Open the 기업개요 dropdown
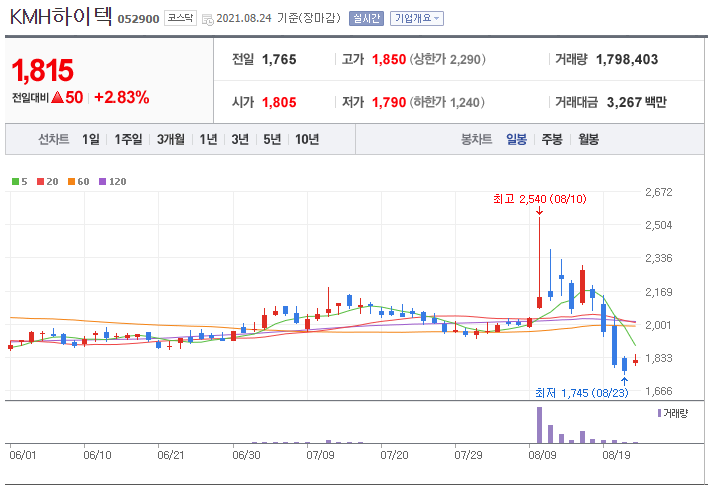 pyautogui.click(x=417, y=19)
